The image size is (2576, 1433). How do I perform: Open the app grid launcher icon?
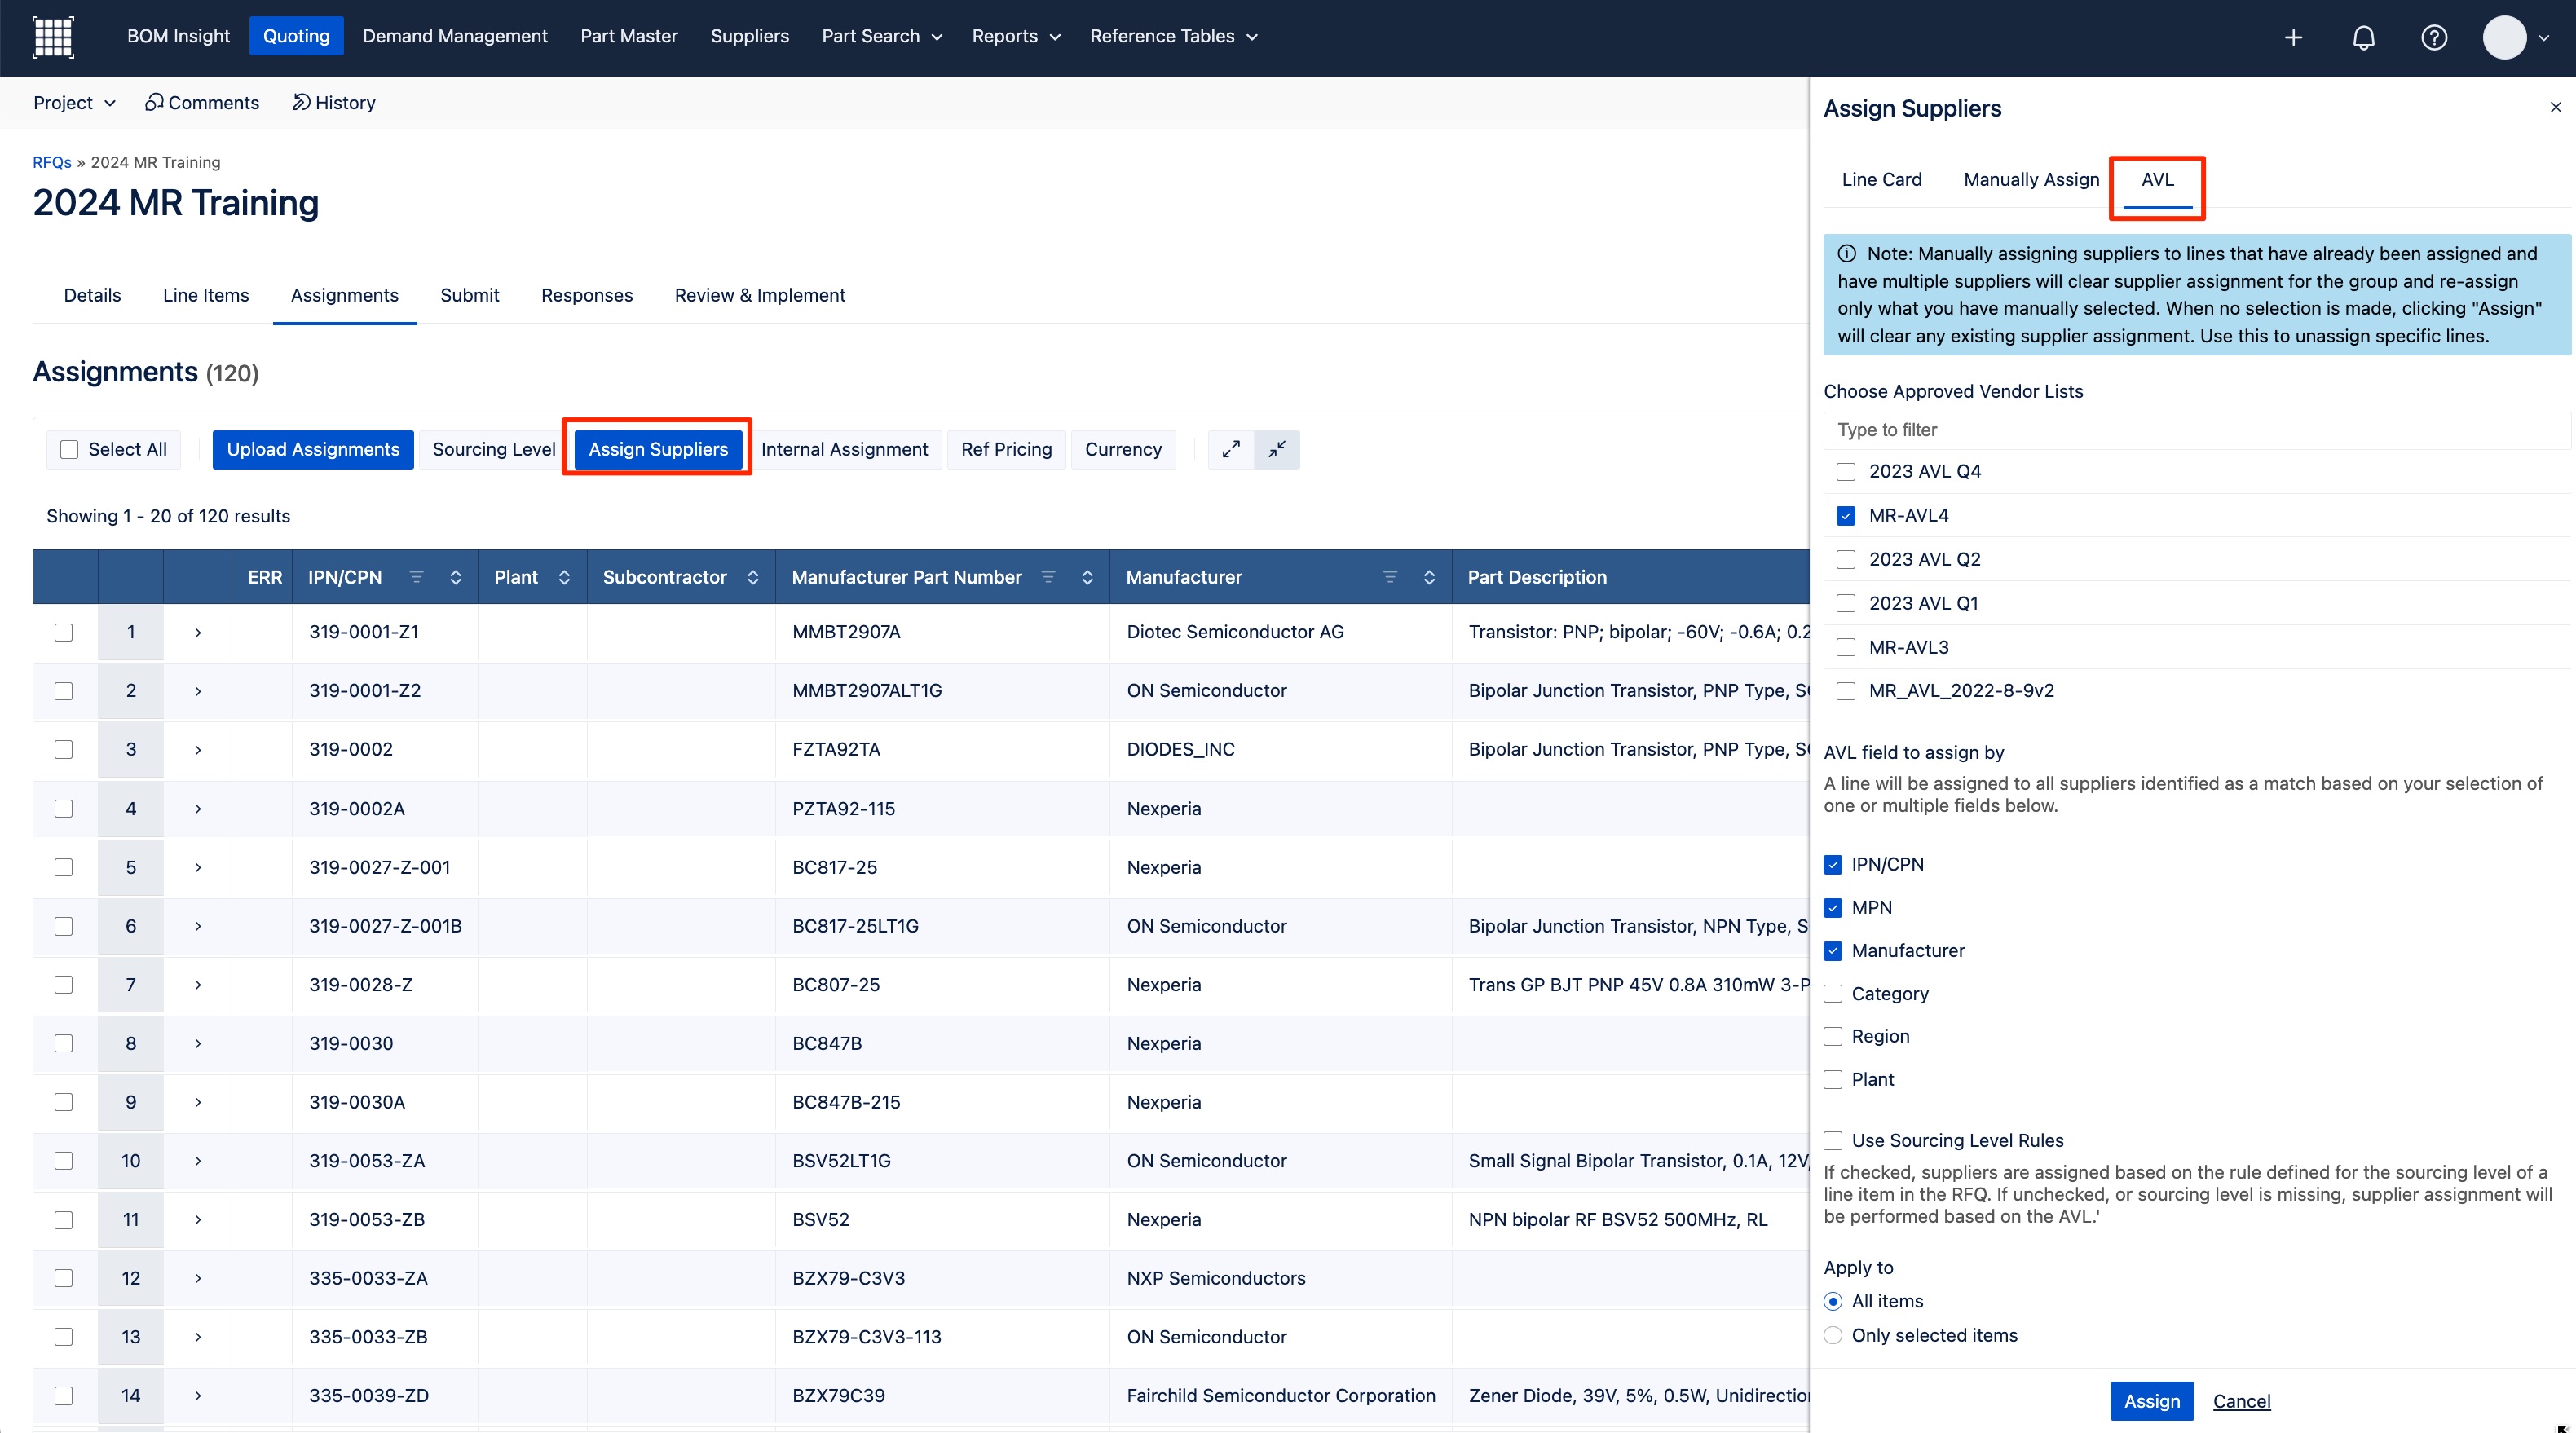pos(53,37)
